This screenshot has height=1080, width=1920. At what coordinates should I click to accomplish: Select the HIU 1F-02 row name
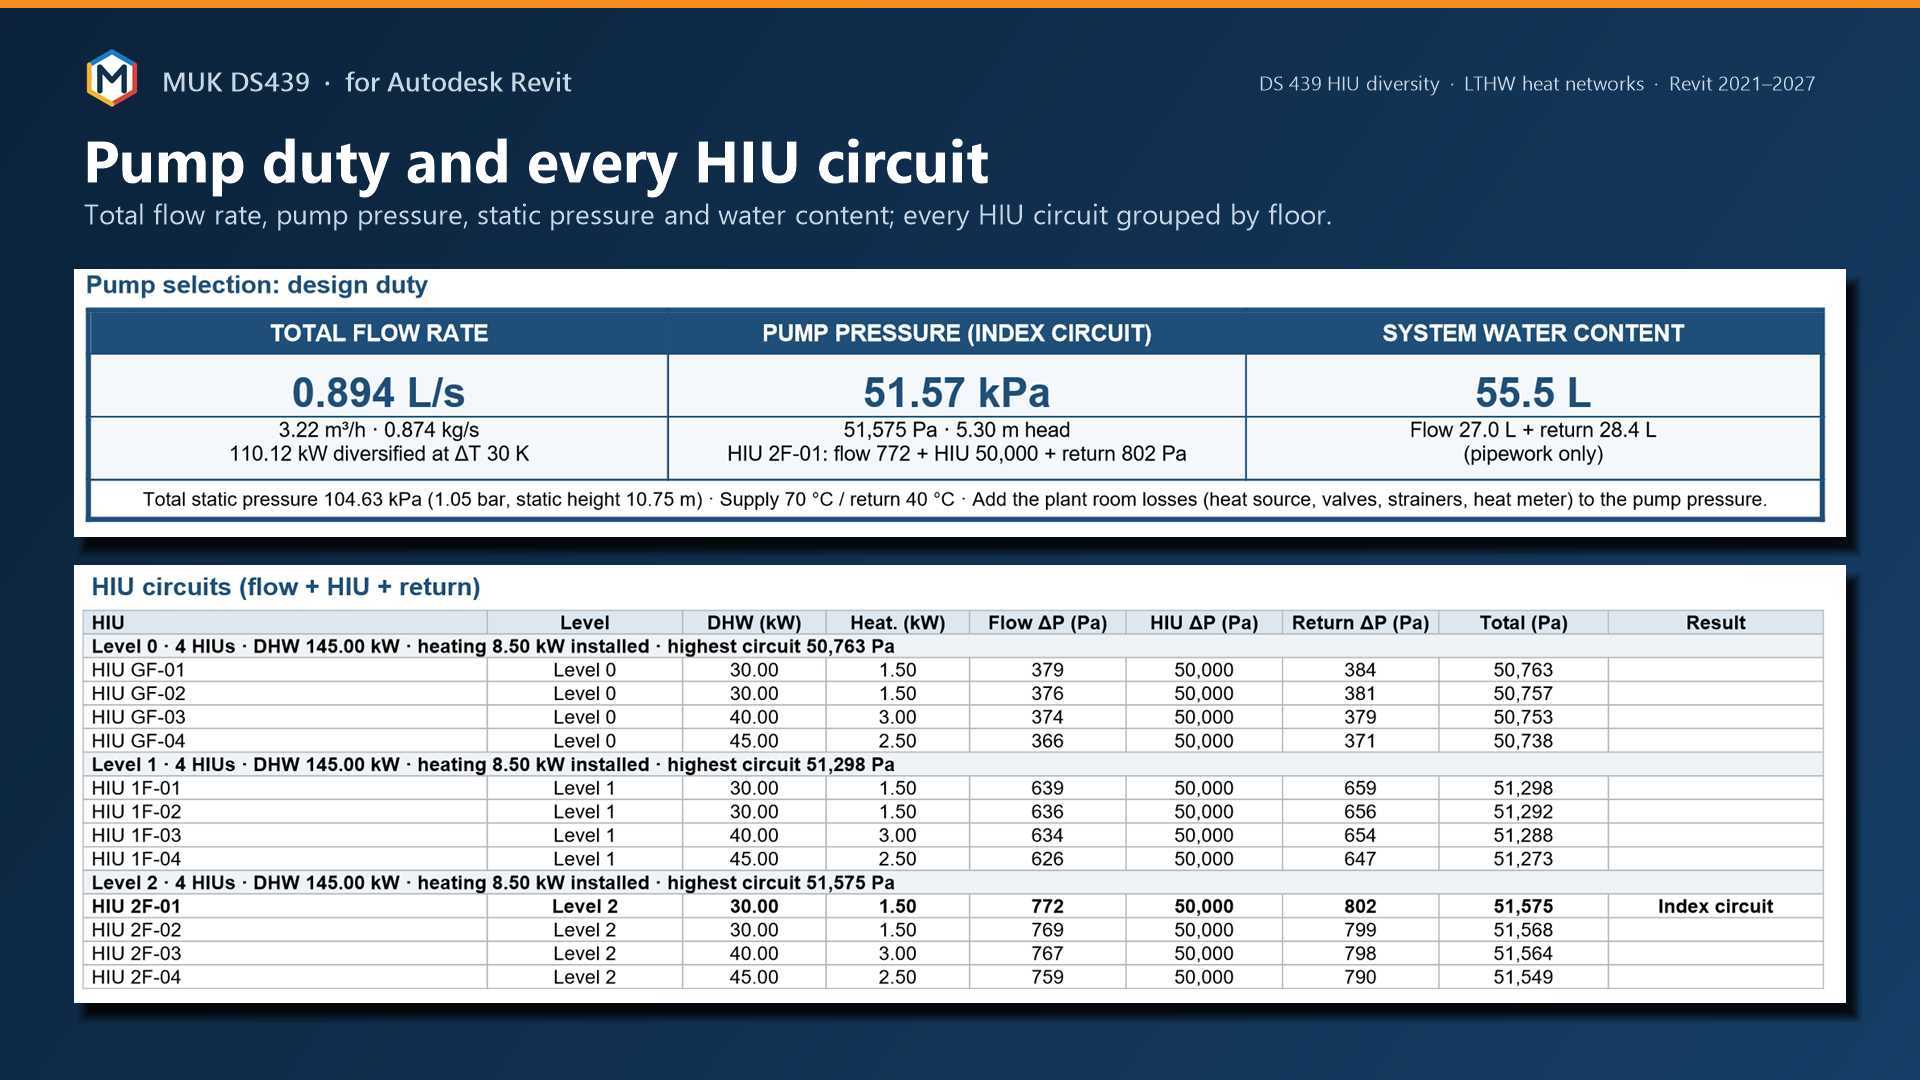(136, 811)
